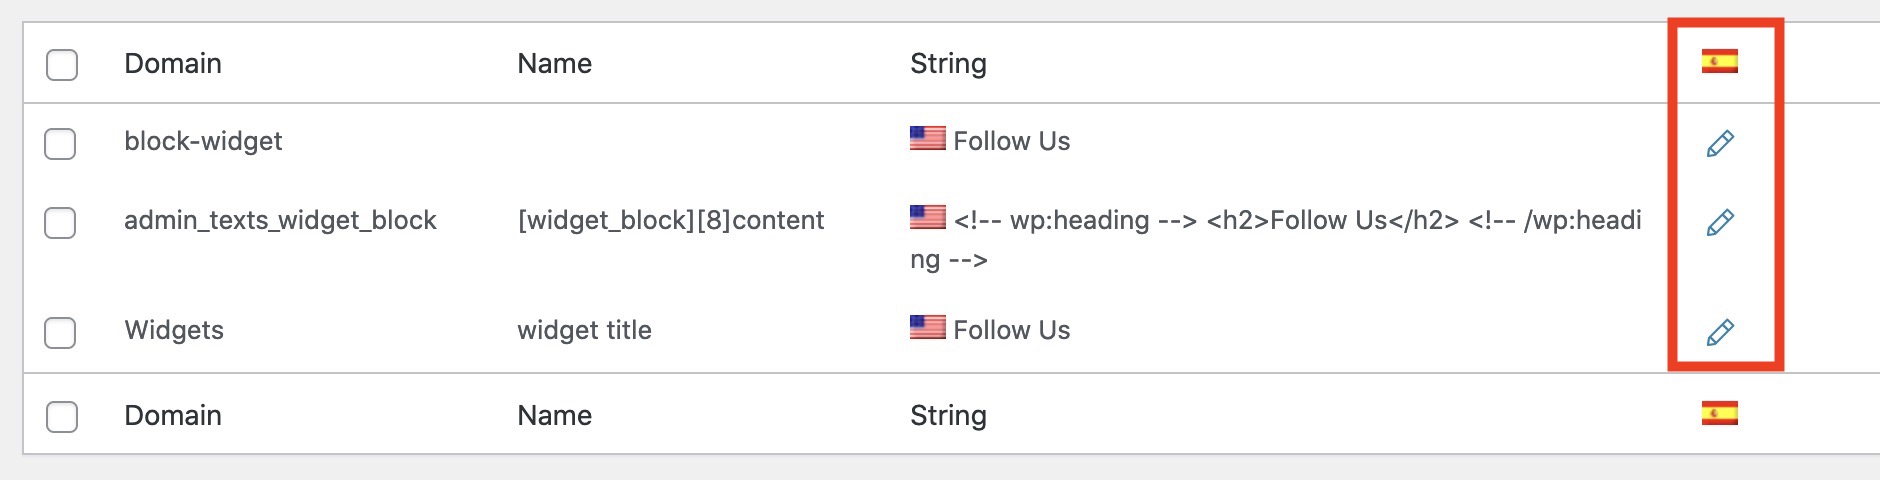Click the Domain label in the footer row
This screenshot has width=1880, height=480.
point(173,416)
